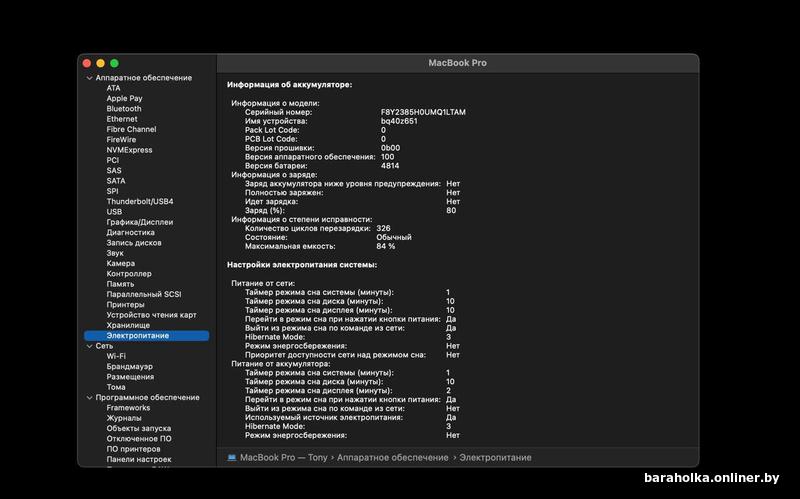Select Брандмауэр under Сеть

coord(130,366)
